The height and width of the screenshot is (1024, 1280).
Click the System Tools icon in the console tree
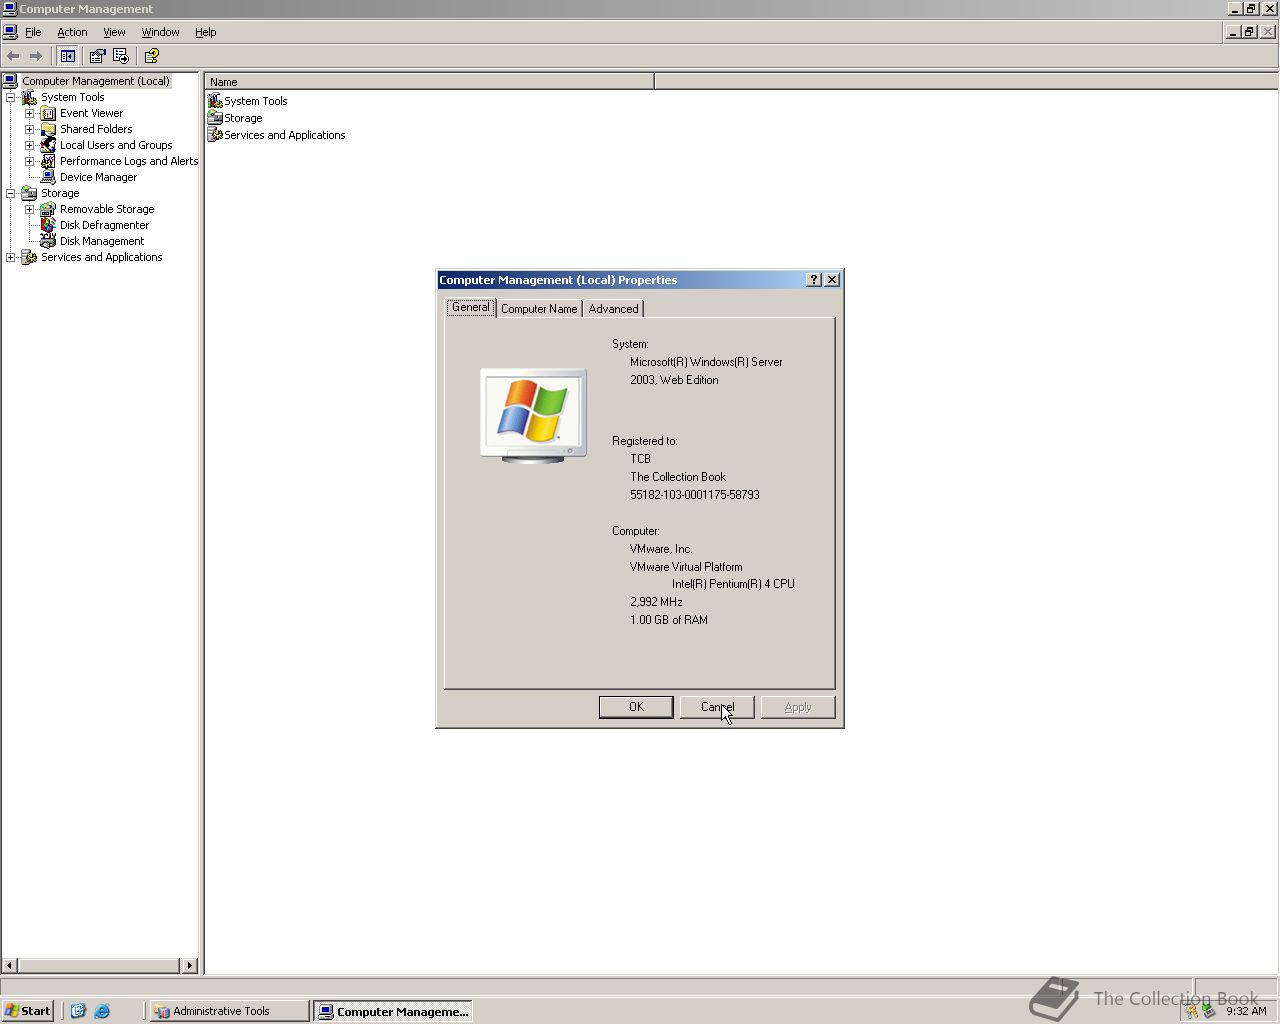pos(29,97)
